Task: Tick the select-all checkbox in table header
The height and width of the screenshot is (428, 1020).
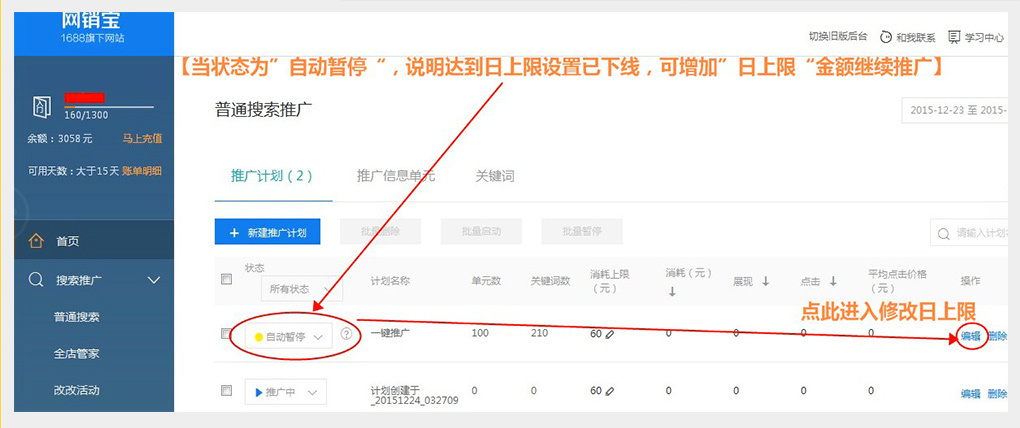Action: click(226, 280)
